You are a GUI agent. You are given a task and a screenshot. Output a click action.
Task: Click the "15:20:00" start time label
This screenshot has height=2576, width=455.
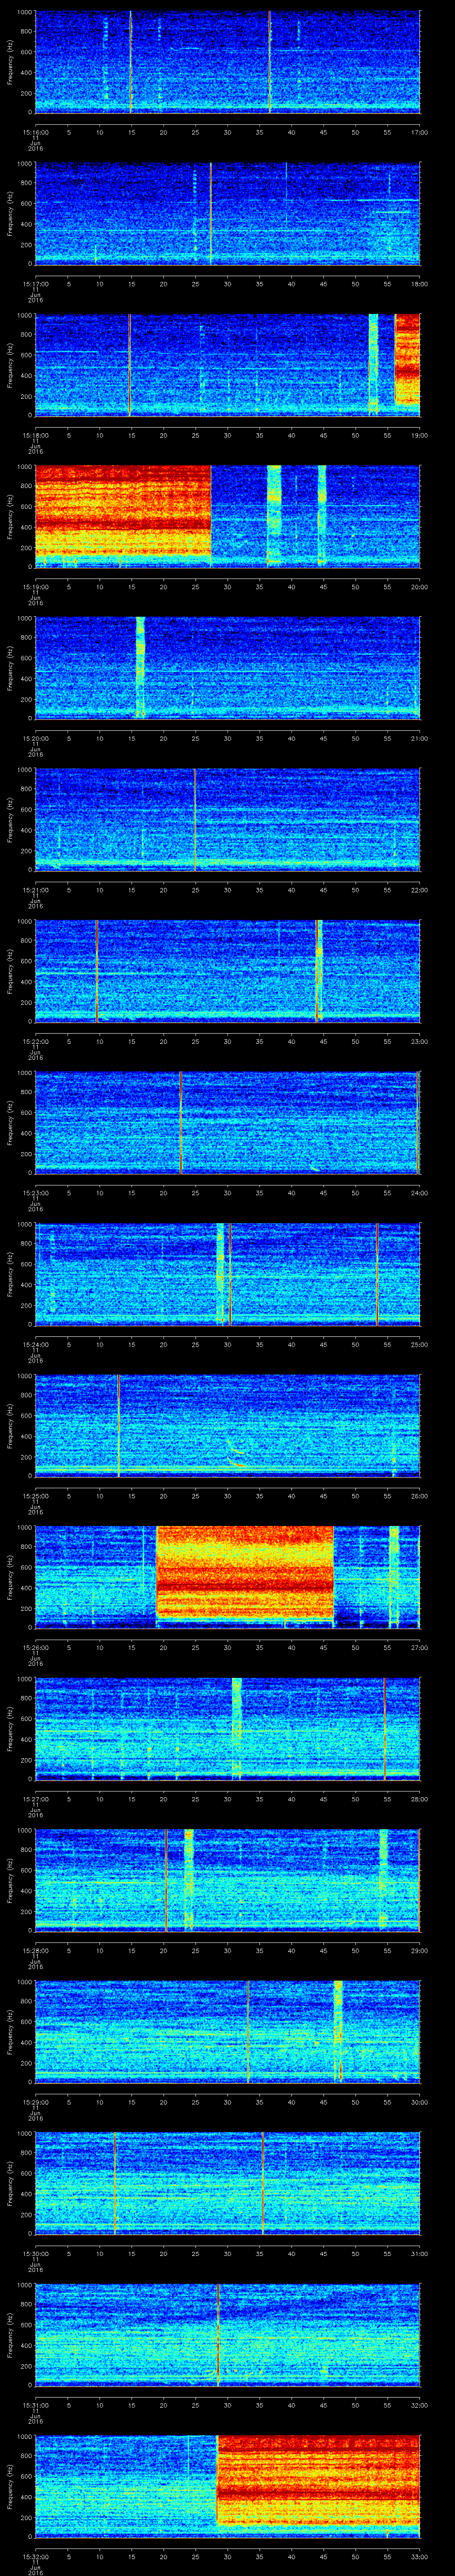[35, 738]
